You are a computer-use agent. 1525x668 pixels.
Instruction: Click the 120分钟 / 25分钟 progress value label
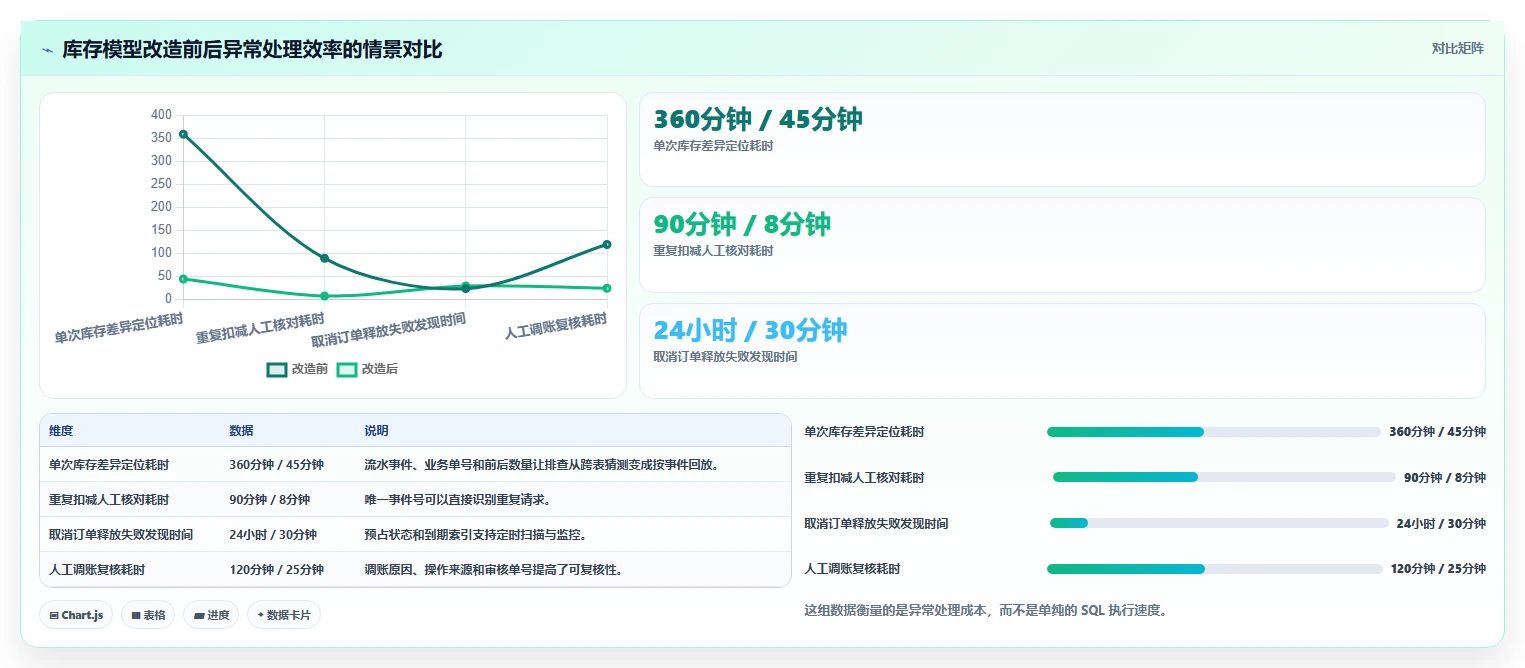[x=1438, y=569]
